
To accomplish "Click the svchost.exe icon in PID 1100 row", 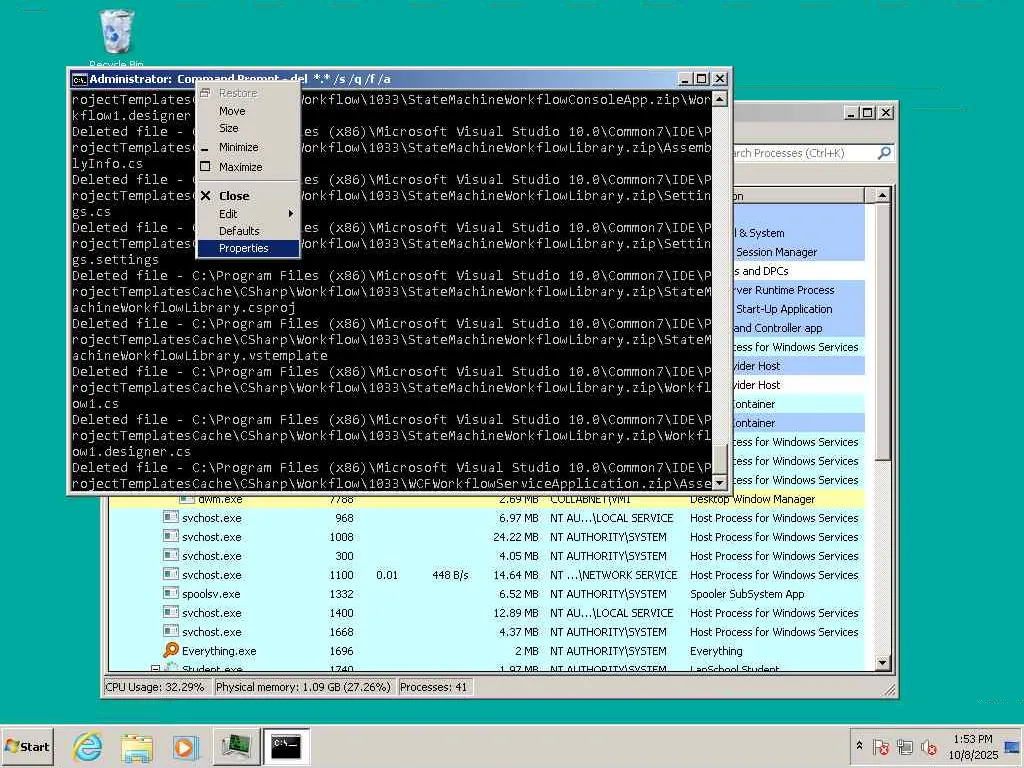I will point(170,574).
